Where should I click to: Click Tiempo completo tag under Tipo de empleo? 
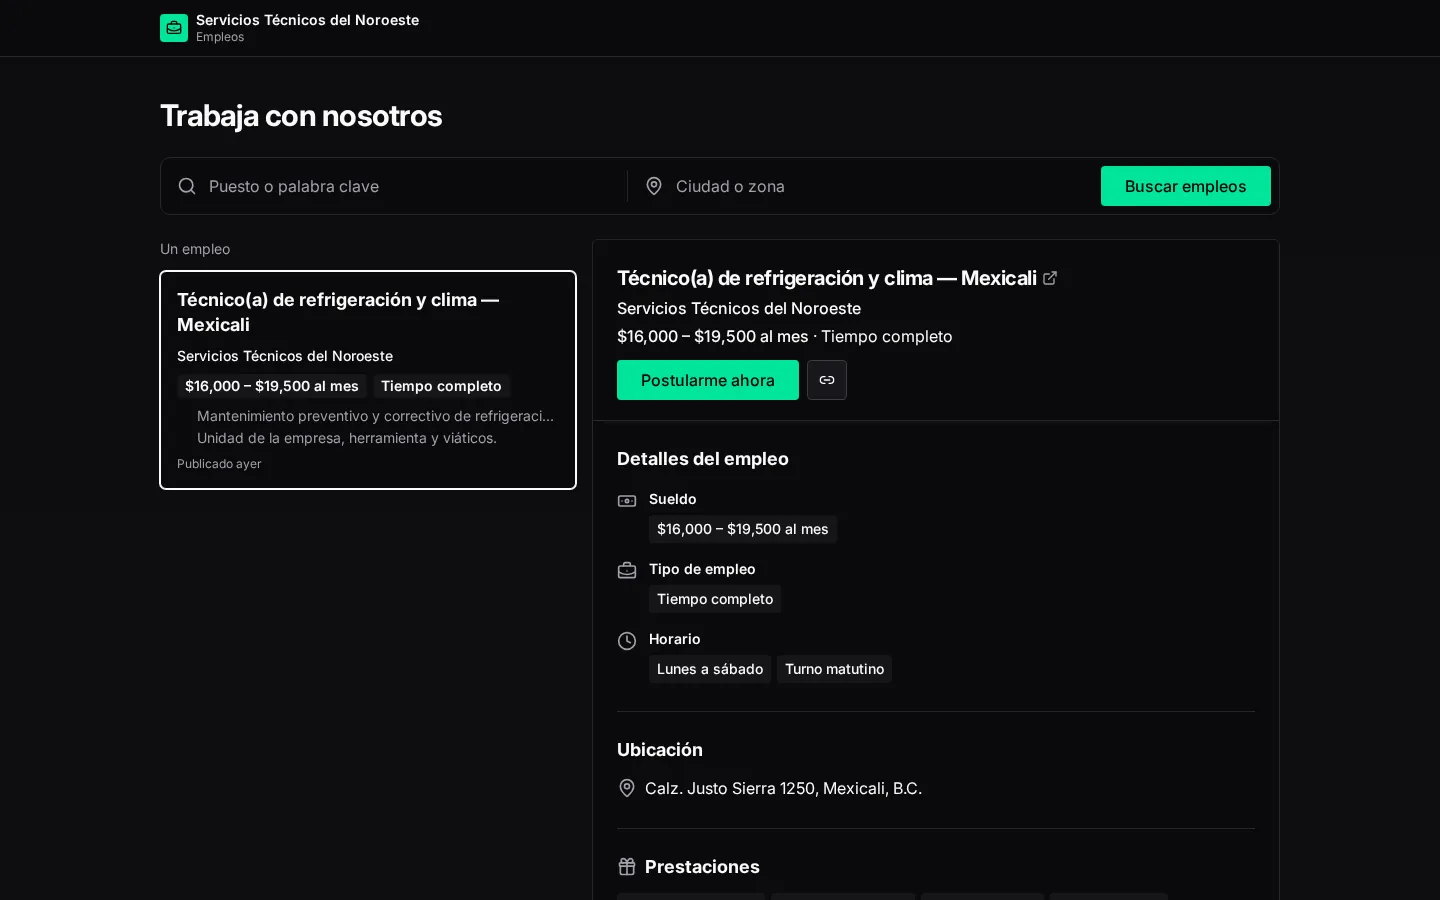715,599
